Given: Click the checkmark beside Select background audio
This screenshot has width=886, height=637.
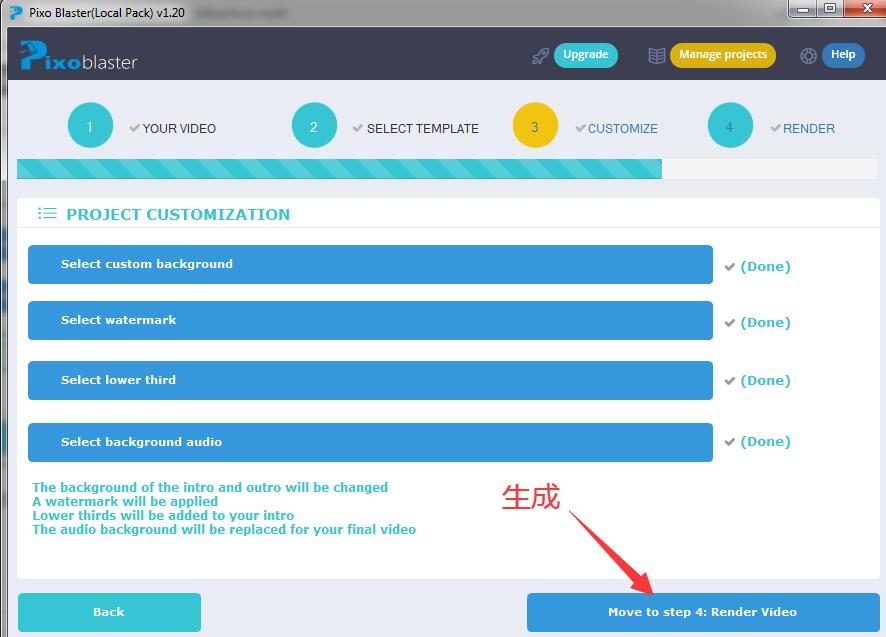Looking at the screenshot, I should pyautogui.click(x=729, y=441).
